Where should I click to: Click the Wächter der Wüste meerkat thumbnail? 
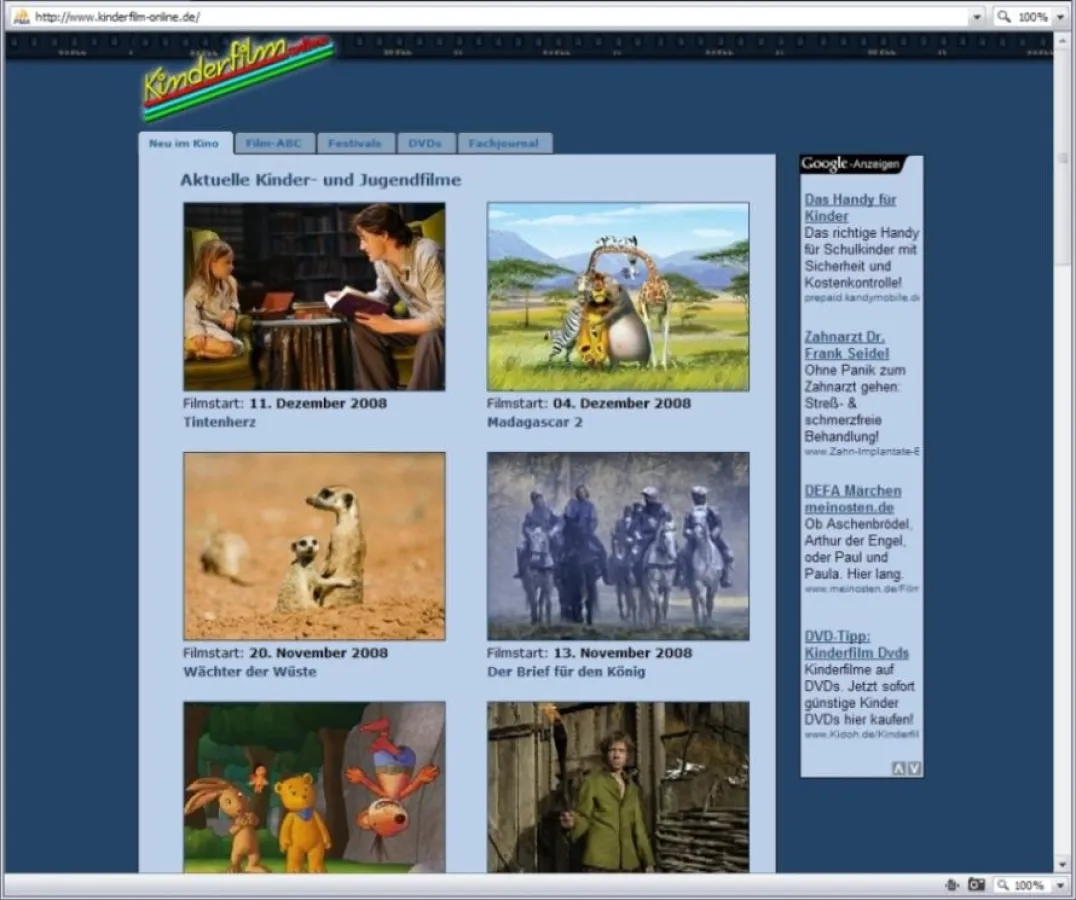coord(314,546)
